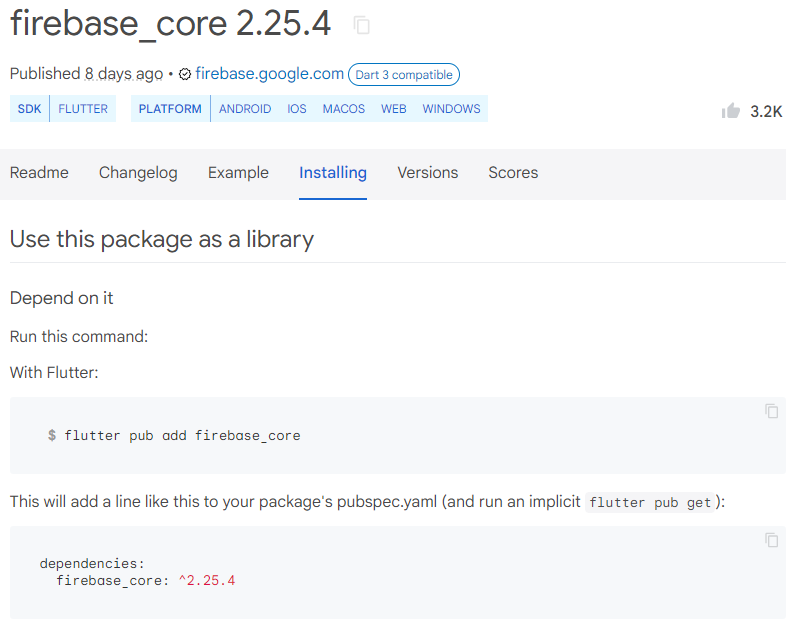Copy package name icon beside firebase_core 2.25.4

[362, 25]
